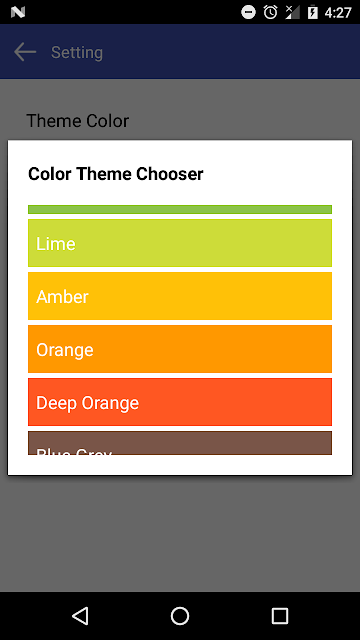Tap the Android back navigation button

coord(80,616)
